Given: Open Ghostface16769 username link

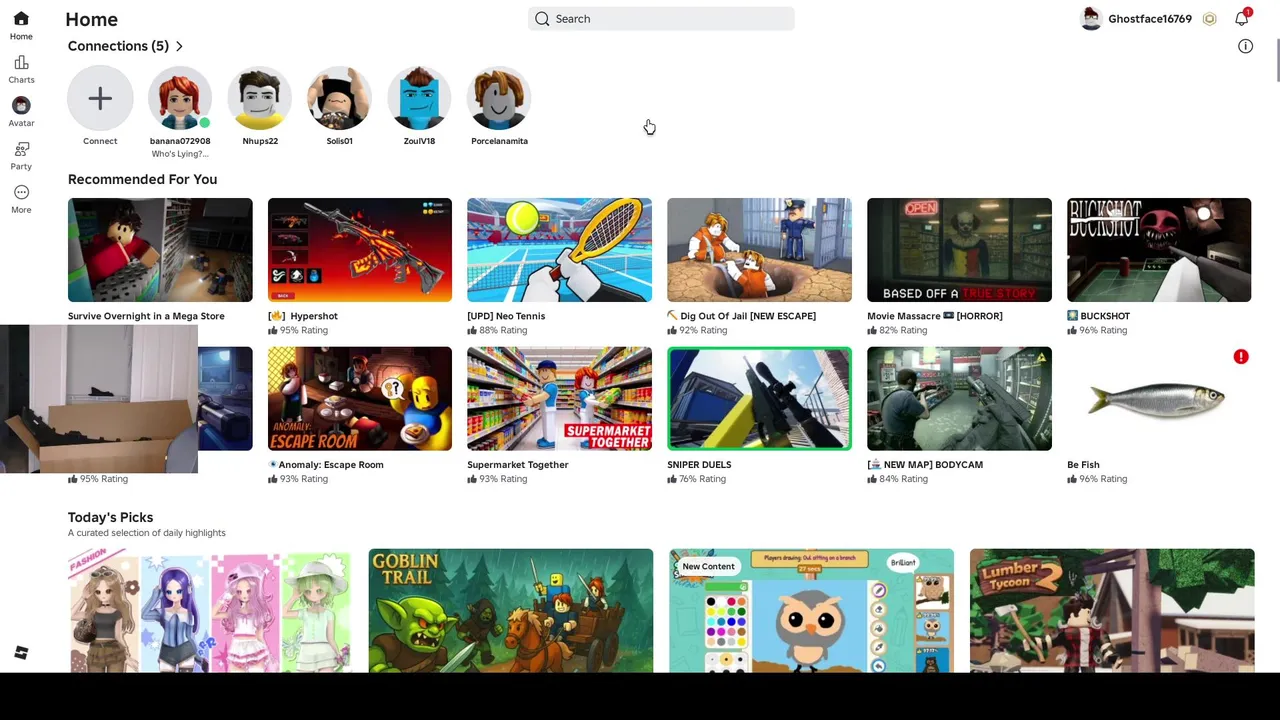Looking at the screenshot, I should [1150, 19].
